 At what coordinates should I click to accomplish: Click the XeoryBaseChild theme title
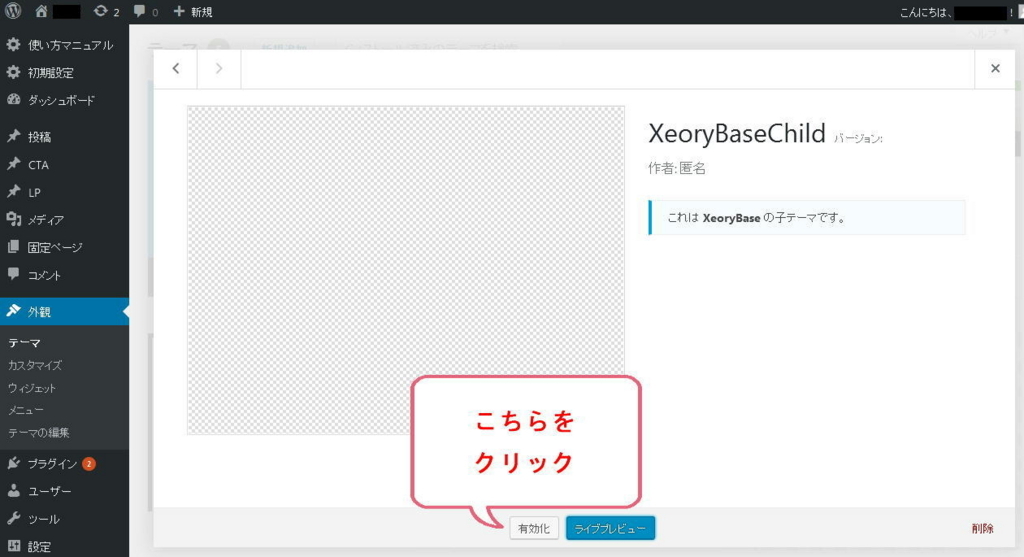tap(737, 133)
